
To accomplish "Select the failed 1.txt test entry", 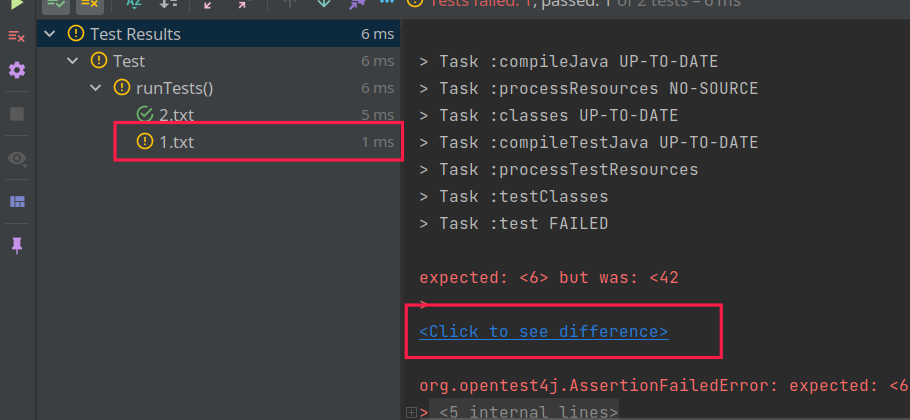I will tap(176, 142).
